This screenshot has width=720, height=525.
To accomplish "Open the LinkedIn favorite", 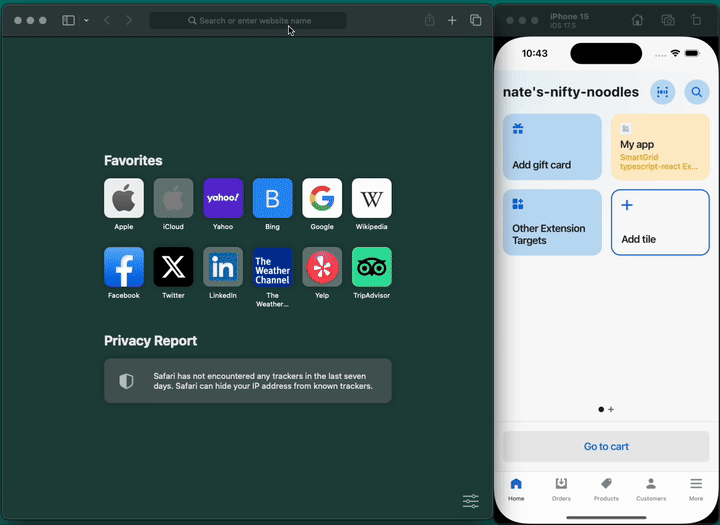I will click(223, 267).
